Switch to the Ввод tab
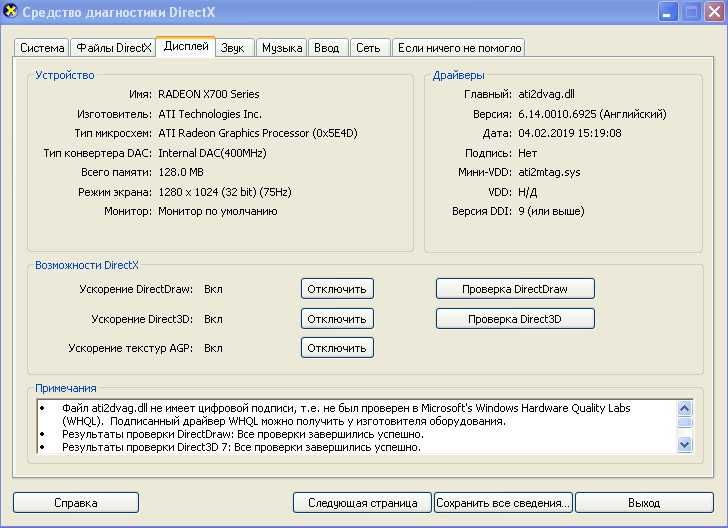The height and width of the screenshot is (528, 728). [x=328, y=48]
